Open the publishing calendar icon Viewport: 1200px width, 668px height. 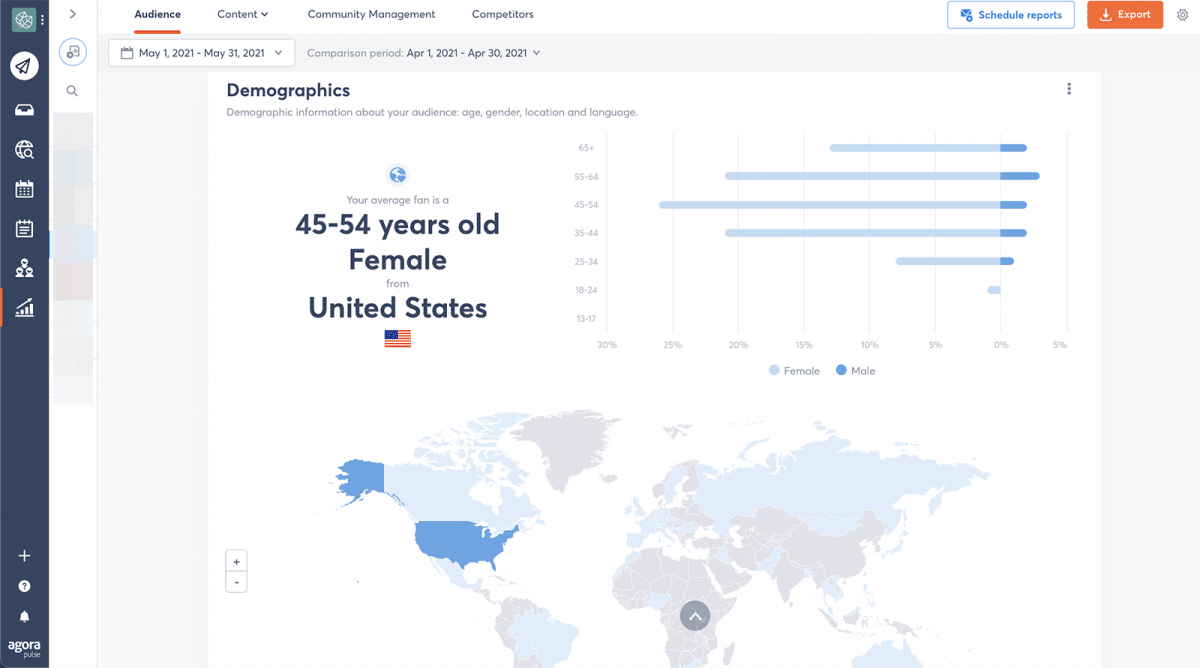point(24,189)
